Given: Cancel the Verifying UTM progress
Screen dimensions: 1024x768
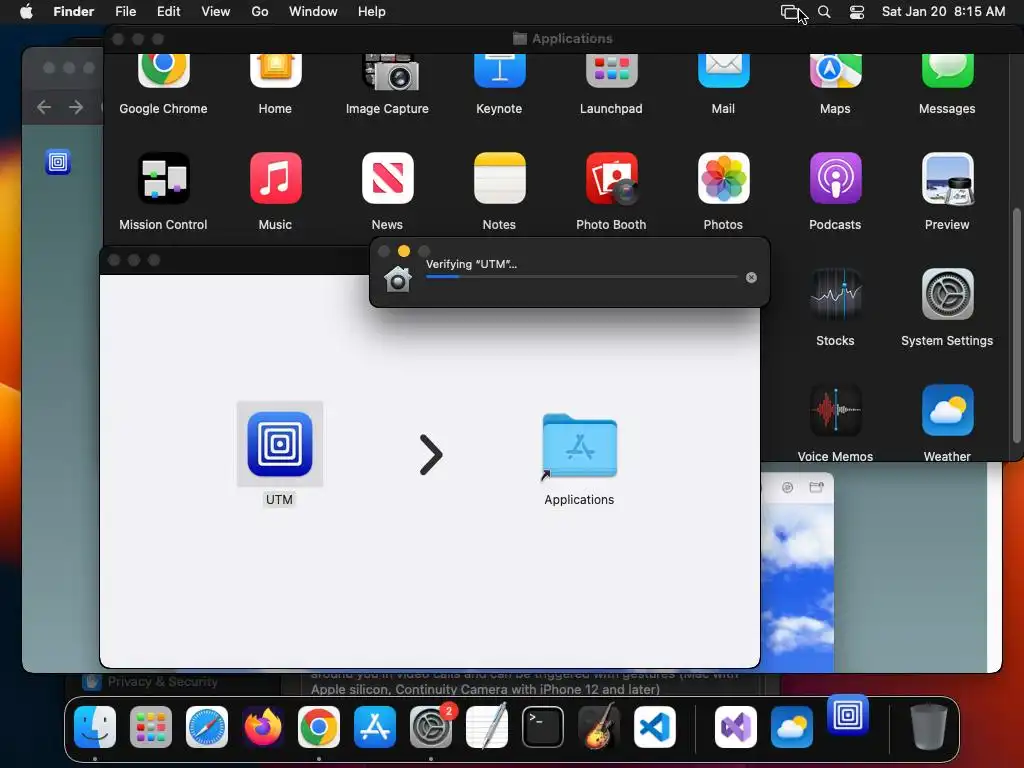Looking at the screenshot, I should tap(751, 278).
